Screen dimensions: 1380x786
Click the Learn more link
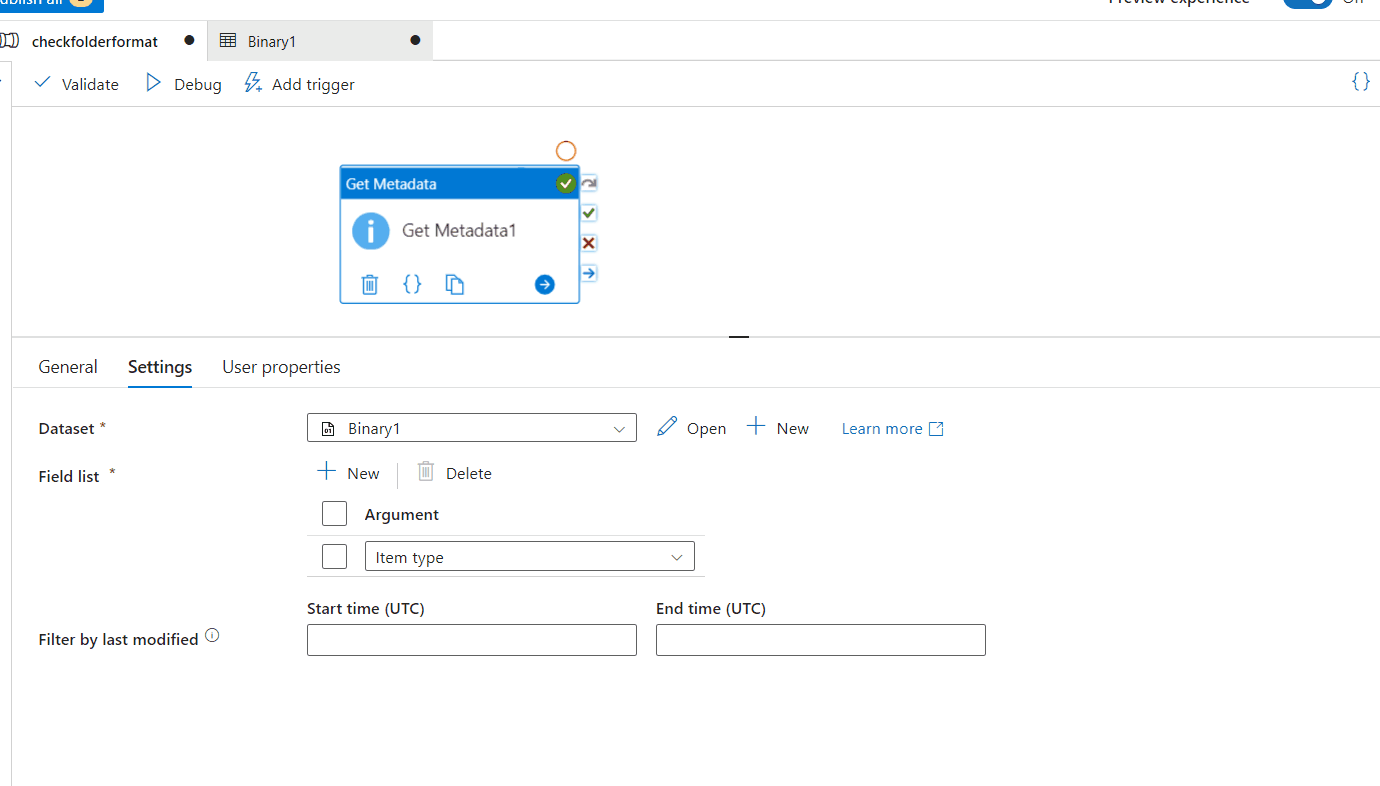click(884, 428)
